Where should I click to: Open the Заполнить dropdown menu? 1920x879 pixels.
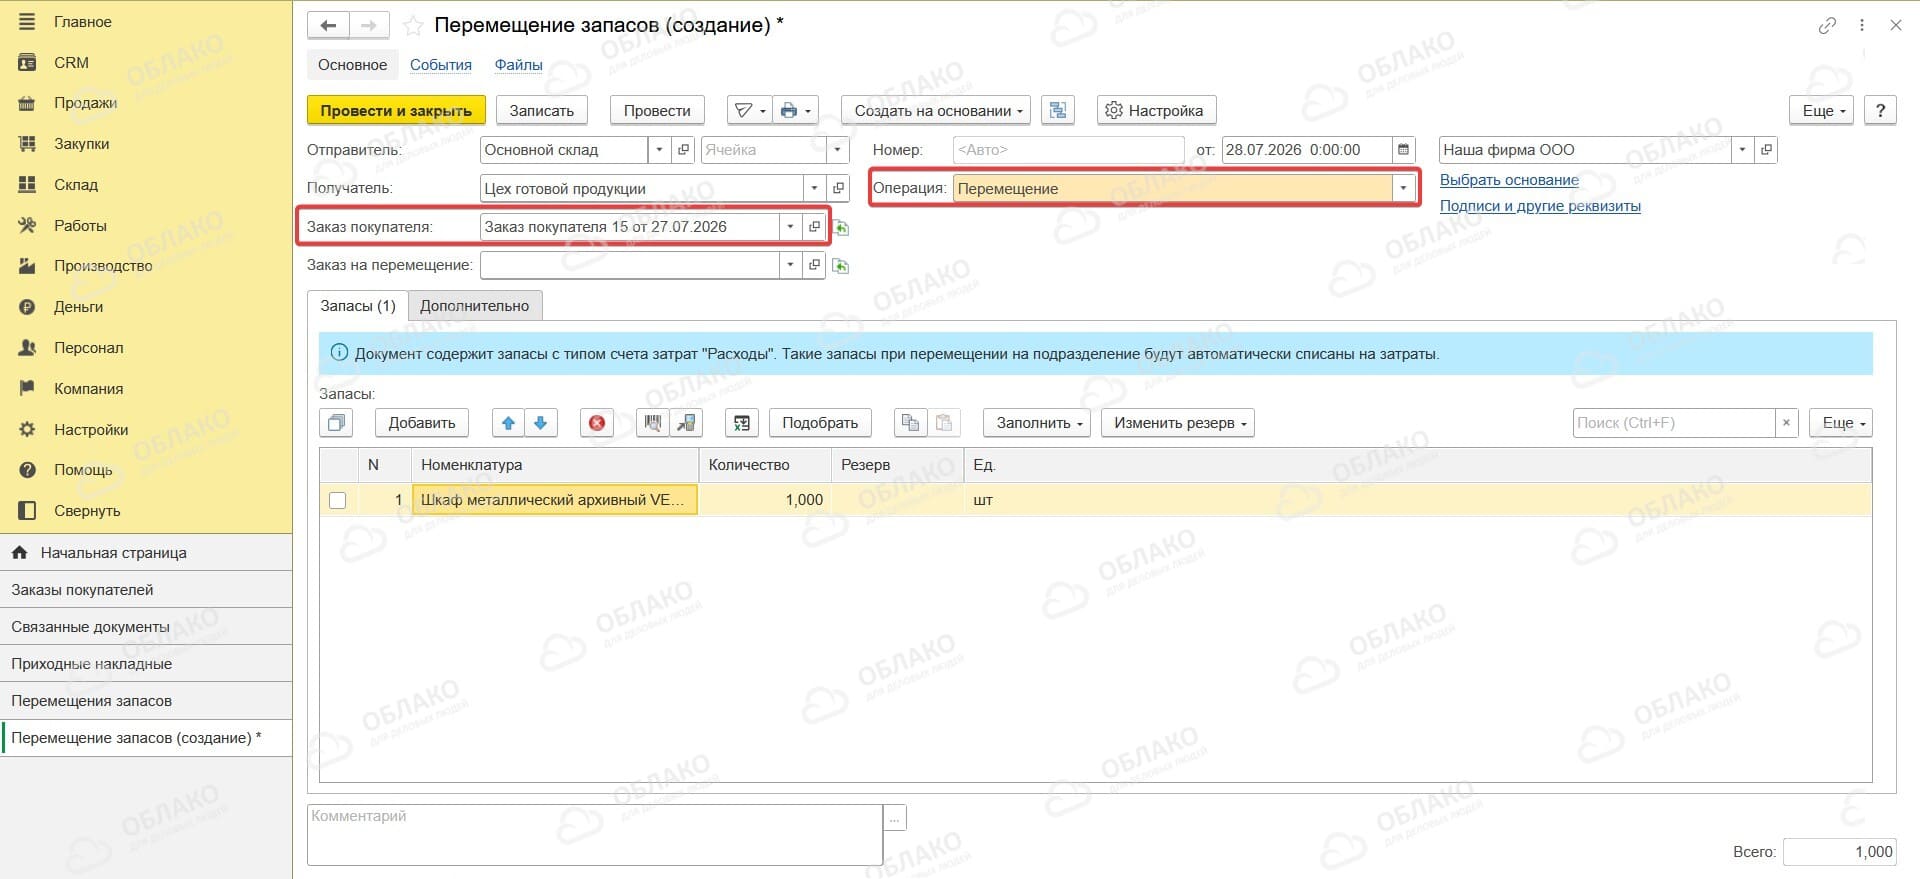1039,423
